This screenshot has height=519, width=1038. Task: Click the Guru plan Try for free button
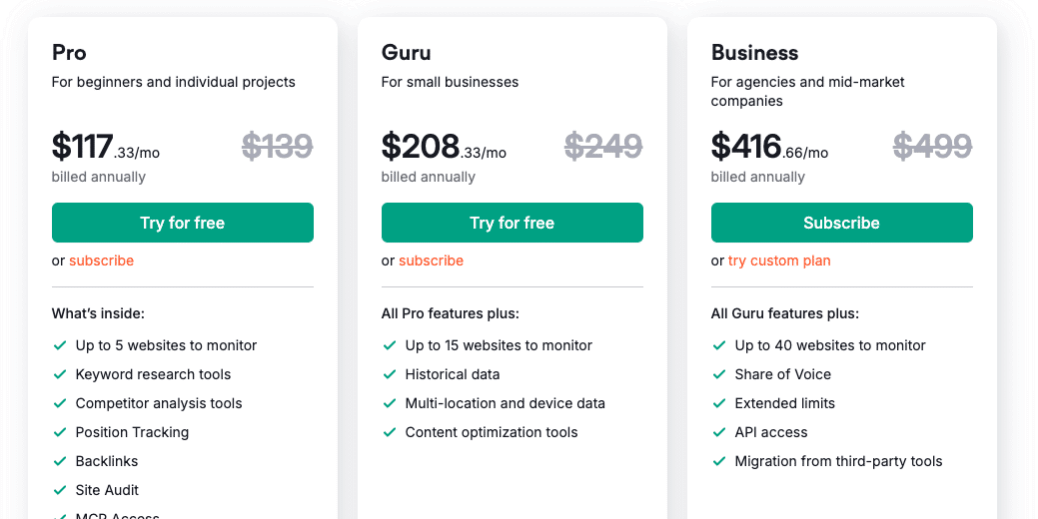512,223
